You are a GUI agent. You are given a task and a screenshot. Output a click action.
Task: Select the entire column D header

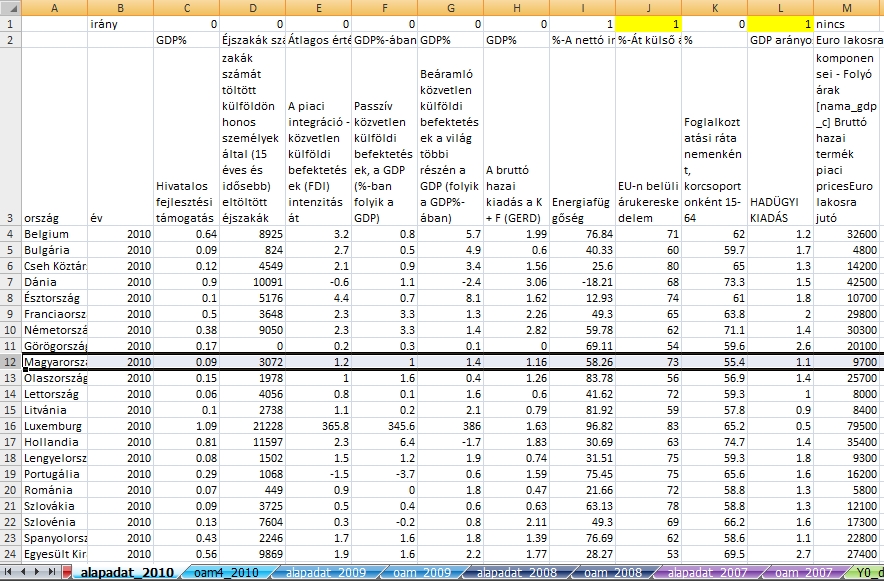(x=251, y=7)
